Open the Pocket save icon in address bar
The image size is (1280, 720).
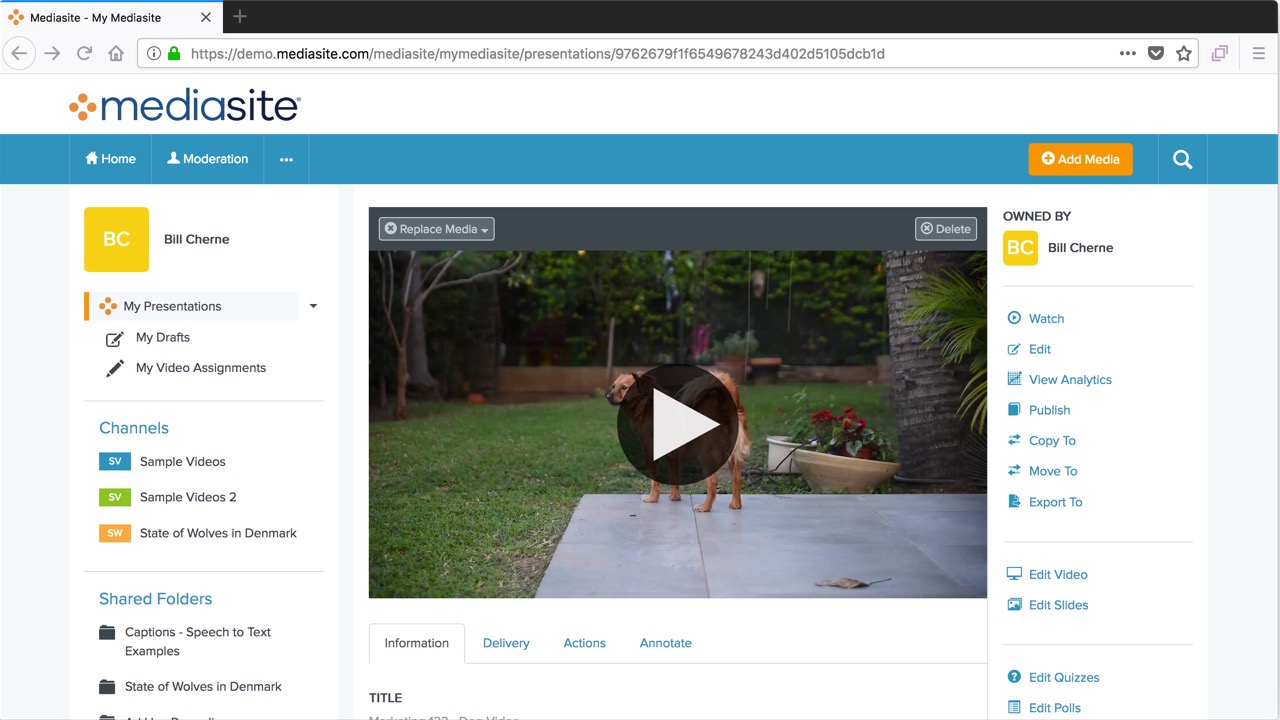1156,54
